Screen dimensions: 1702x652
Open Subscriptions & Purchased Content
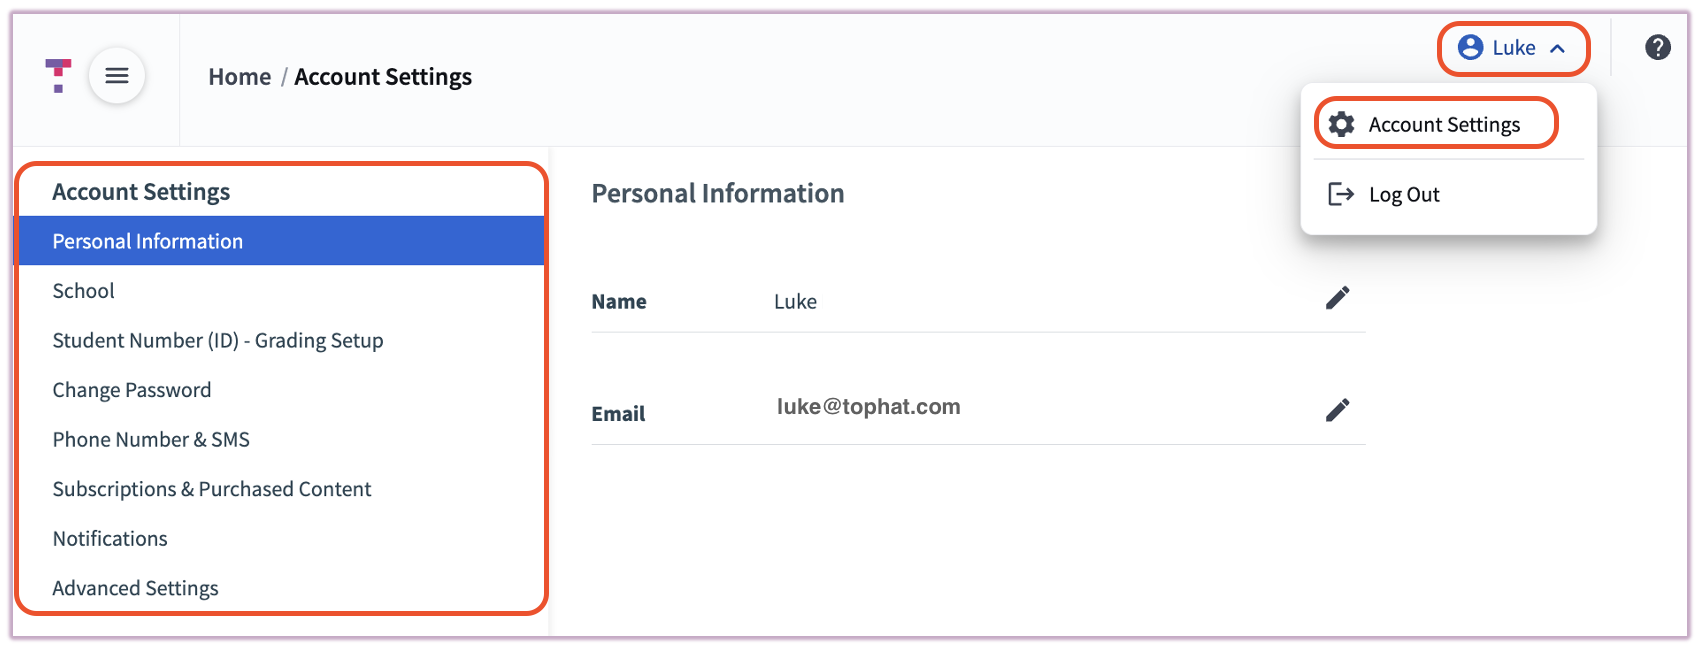pos(212,489)
